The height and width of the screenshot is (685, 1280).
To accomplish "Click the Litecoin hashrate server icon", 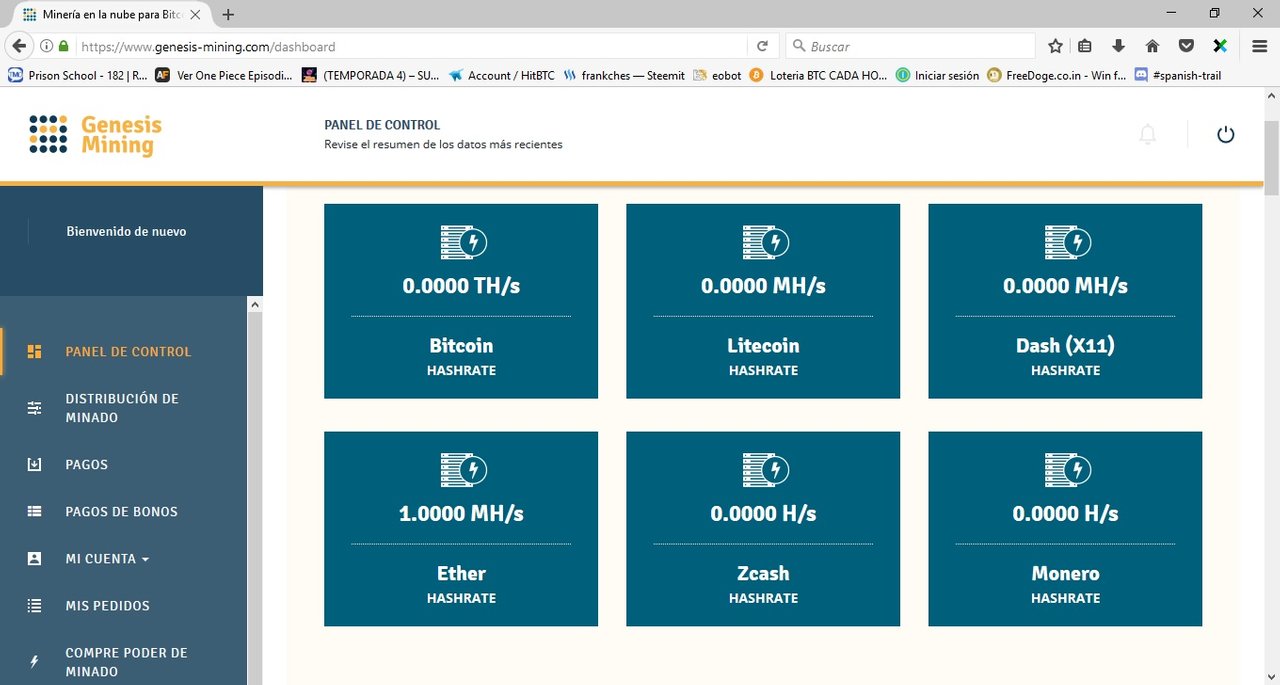I will (x=765, y=242).
